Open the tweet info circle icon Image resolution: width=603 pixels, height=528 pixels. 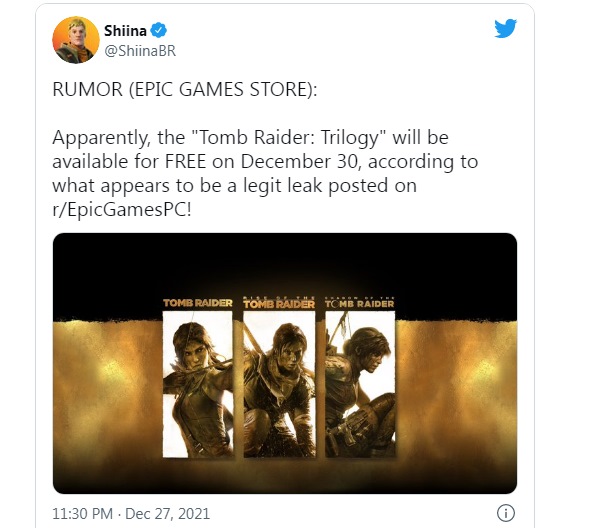tap(505, 513)
